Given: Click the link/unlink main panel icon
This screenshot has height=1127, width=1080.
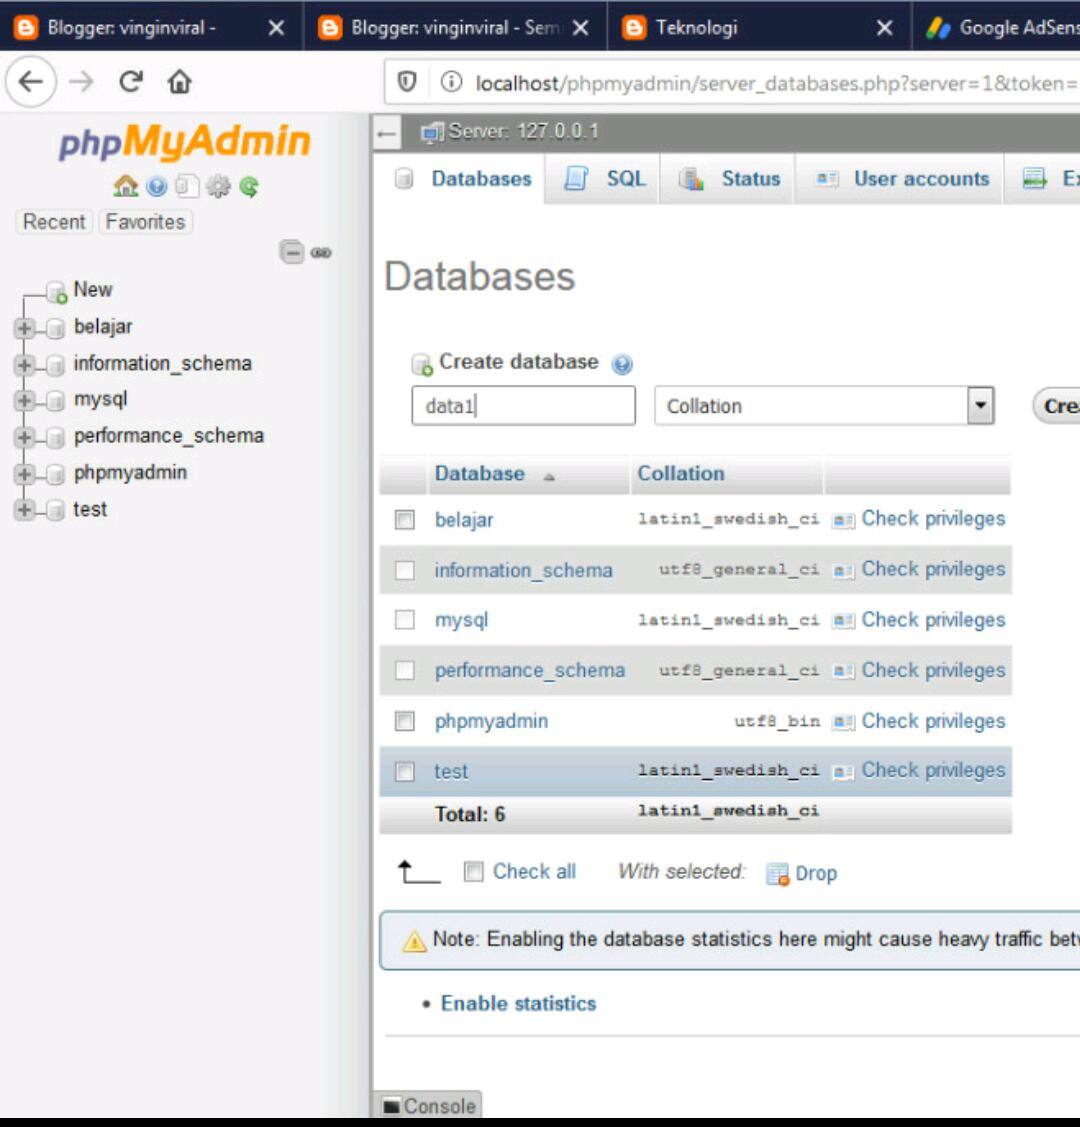Looking at the screenshot, I should point(320,252).
